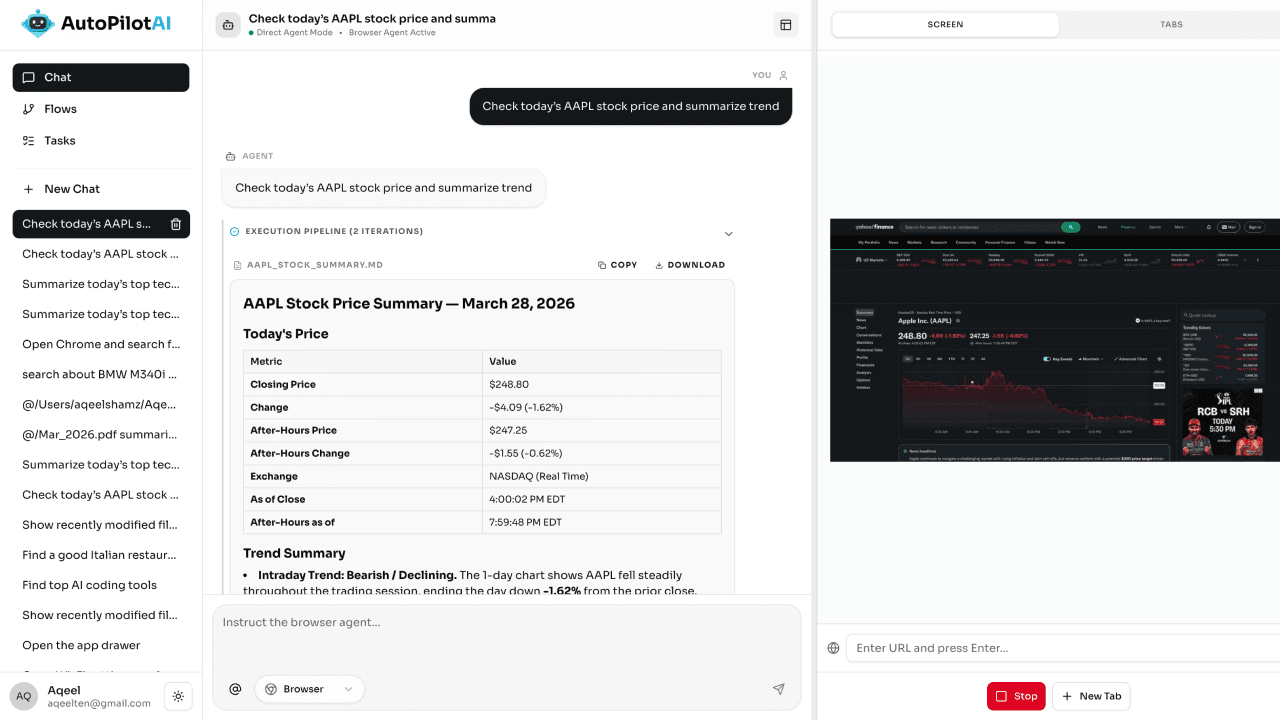Image resolution: width=1280 pixels, height=720 pixels.
Task: Click the 'Closing Price' table cell
Action: (363, 384)
